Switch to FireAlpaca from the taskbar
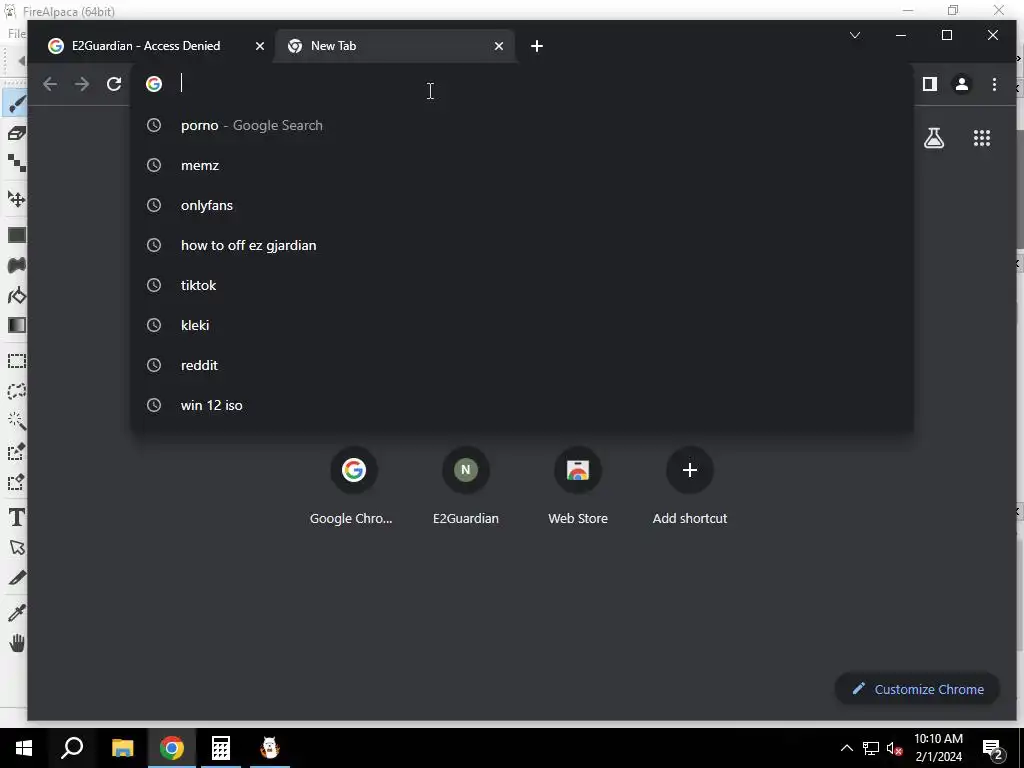The height and width of the screenshot is (768, 1024). pos(270,748)
